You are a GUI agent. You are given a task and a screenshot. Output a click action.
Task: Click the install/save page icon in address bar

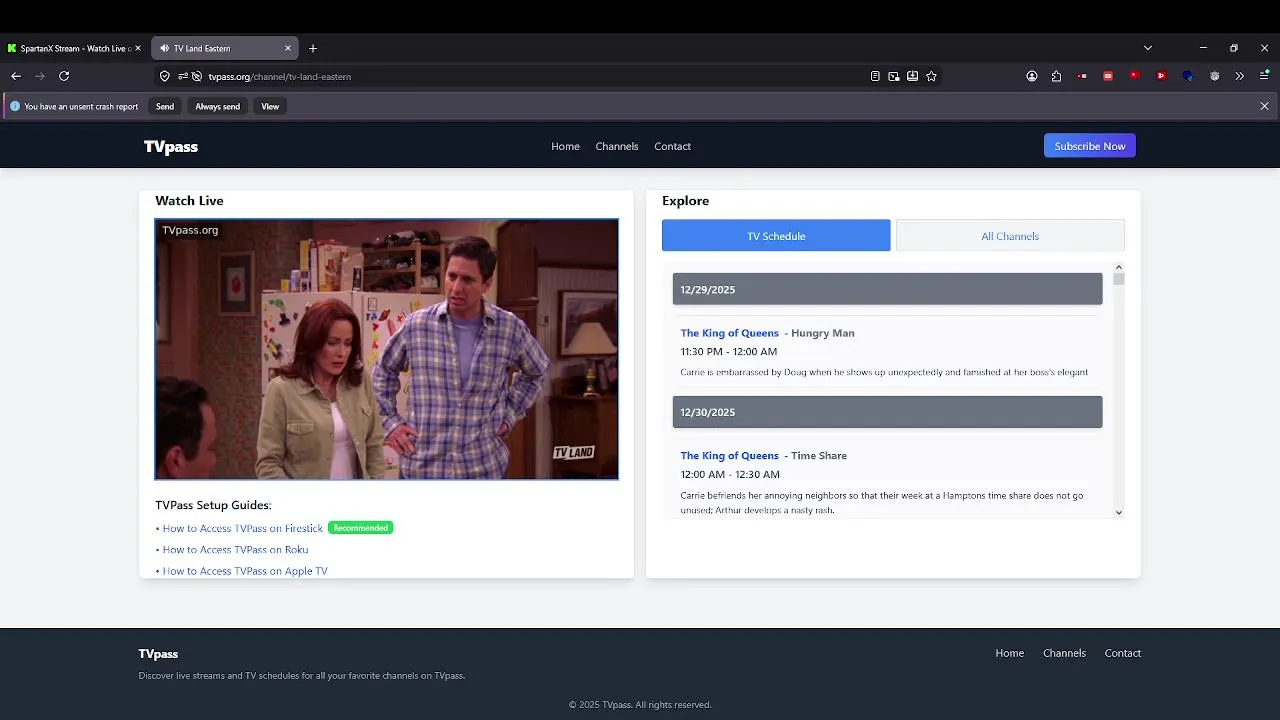[913, 76]
